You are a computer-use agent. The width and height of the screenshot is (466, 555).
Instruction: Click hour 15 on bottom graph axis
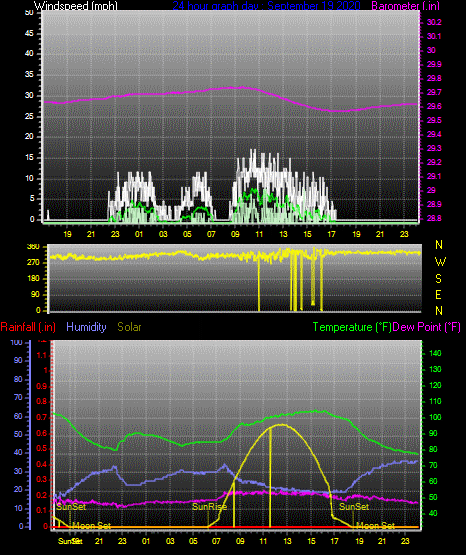tap(311, 541)
